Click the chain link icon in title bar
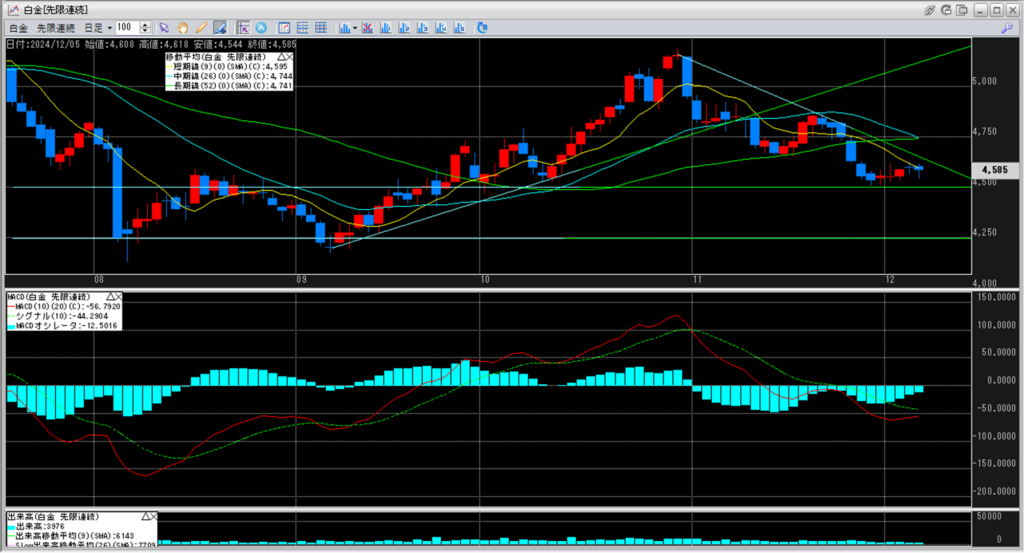 930,9
